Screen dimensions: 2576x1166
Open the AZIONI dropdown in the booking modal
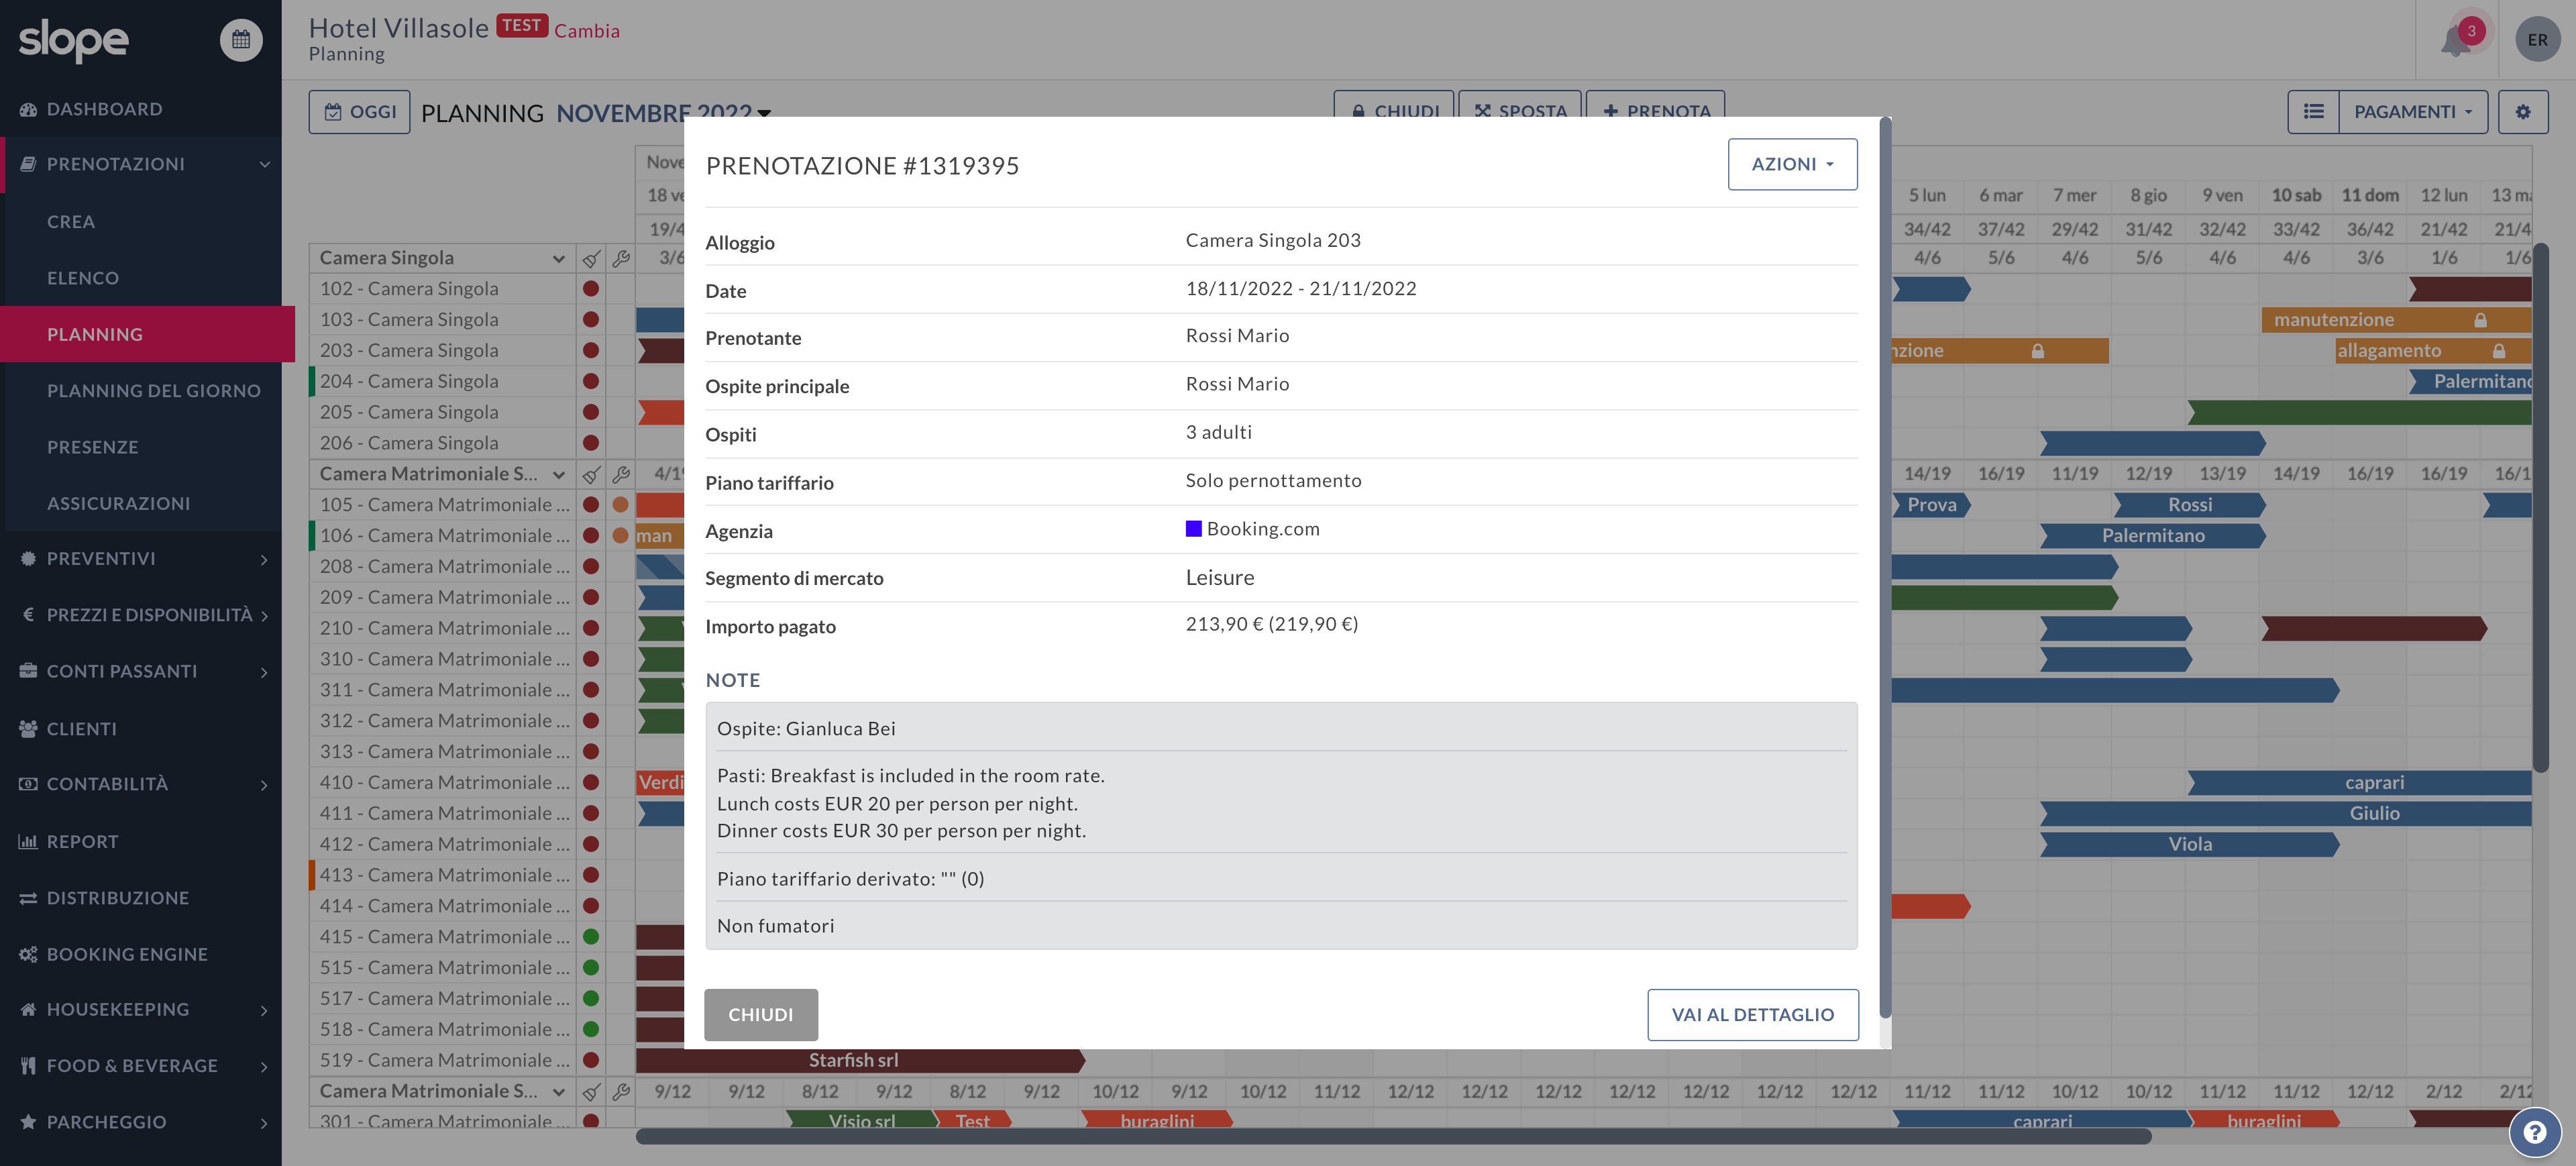point(1792,164)
